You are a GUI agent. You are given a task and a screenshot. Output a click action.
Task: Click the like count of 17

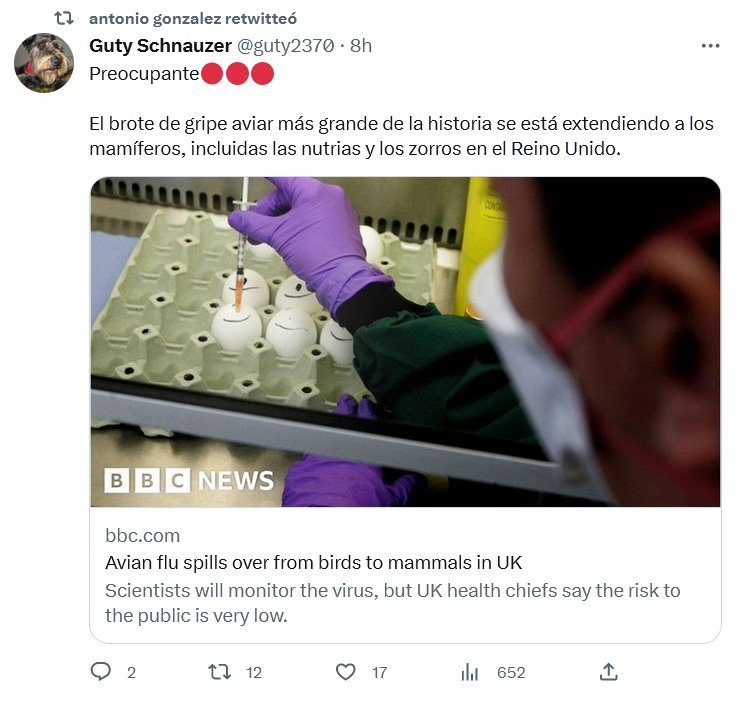click(x=379, y=672)
